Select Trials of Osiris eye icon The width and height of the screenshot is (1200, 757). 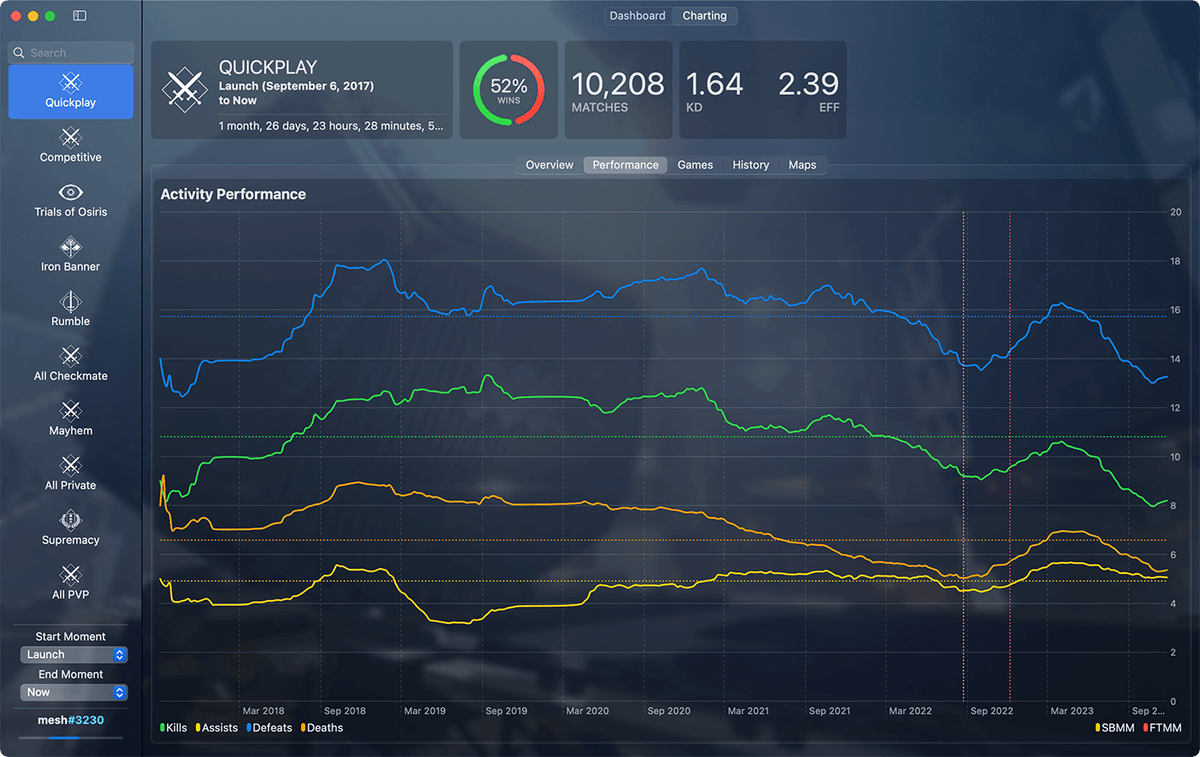click(x=70, y=192)
